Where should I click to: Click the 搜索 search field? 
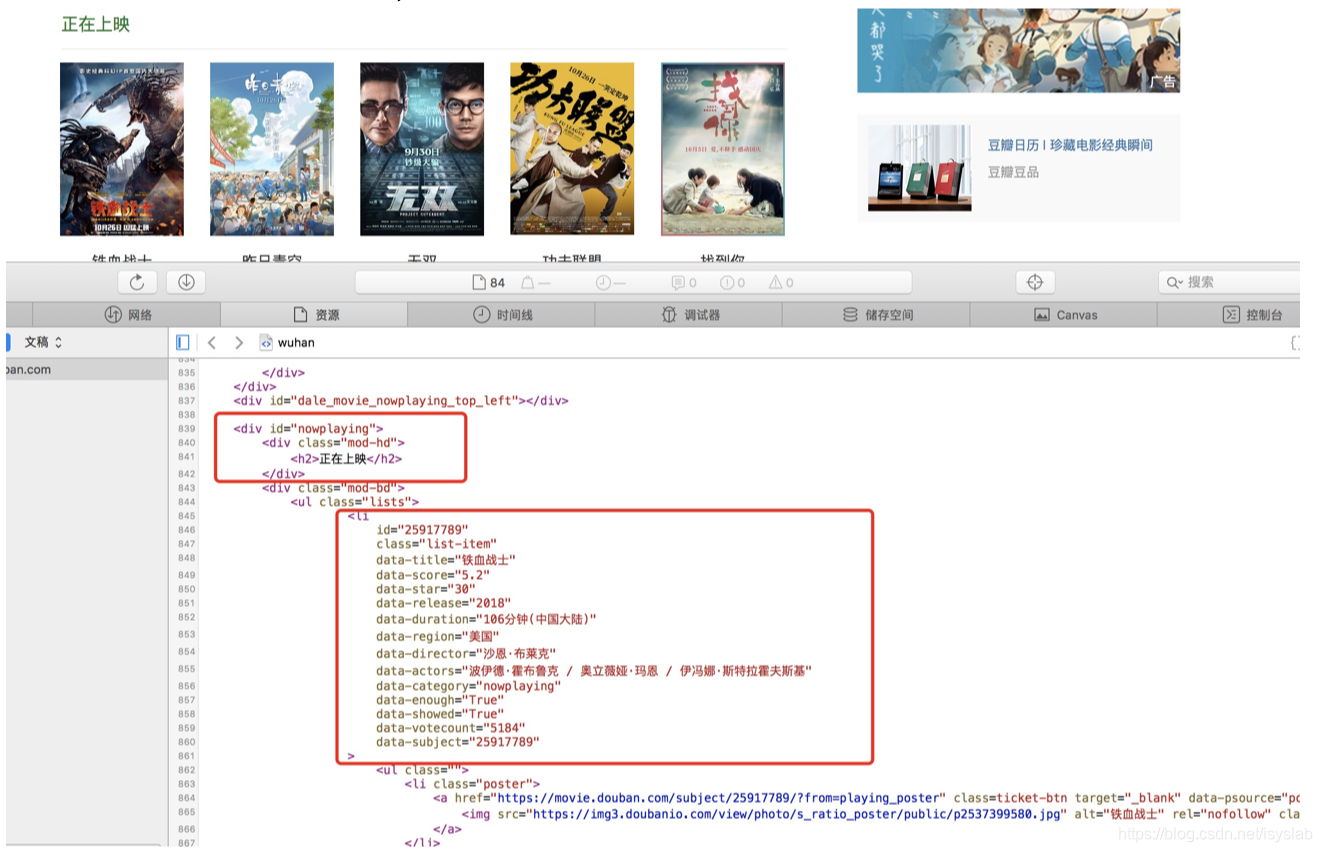tap(1229, 282)
